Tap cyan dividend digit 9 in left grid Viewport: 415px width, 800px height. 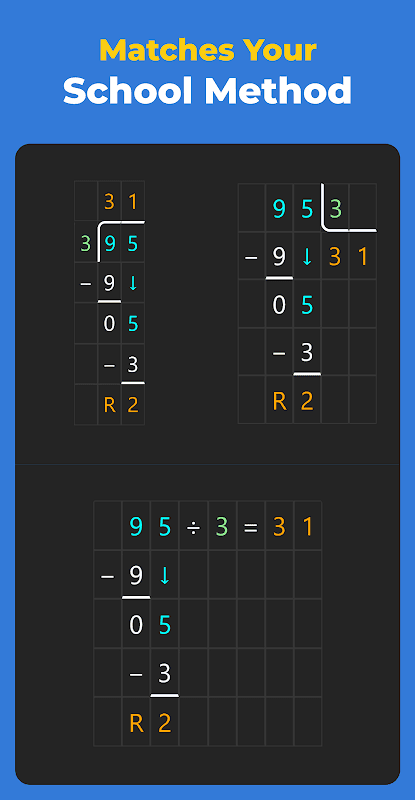point(109,244)
